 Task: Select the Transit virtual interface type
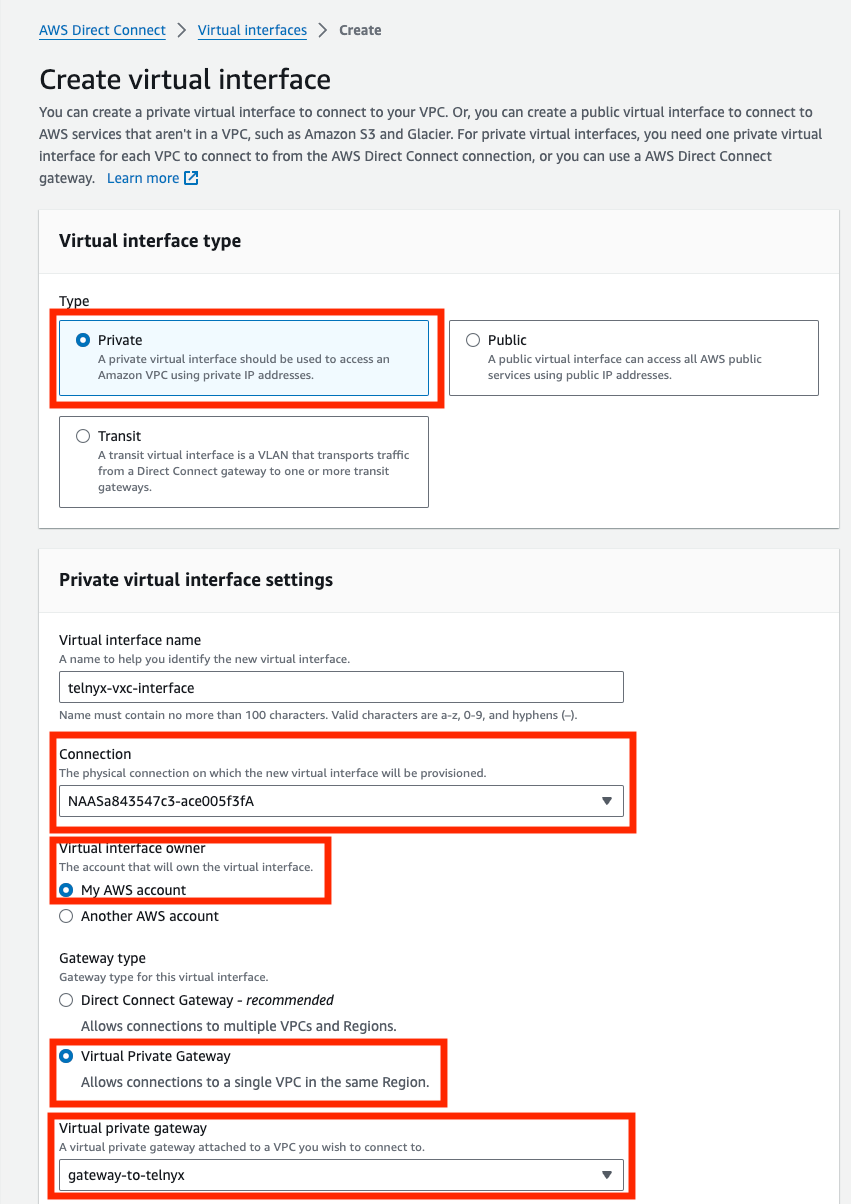click(83, 435)
